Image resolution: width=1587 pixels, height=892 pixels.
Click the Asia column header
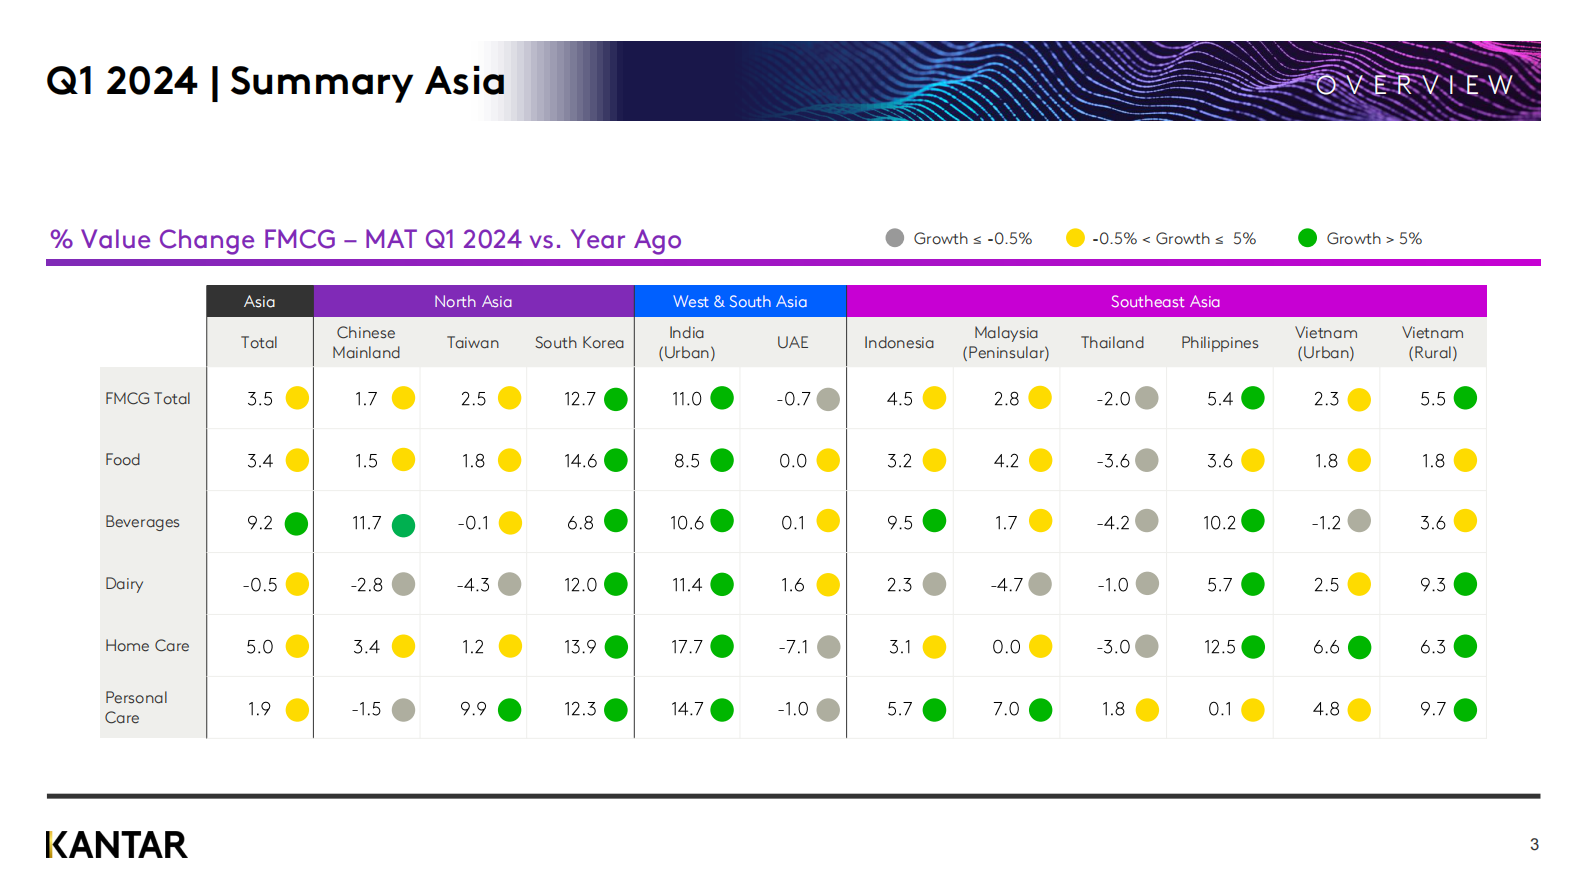point(260,301)
